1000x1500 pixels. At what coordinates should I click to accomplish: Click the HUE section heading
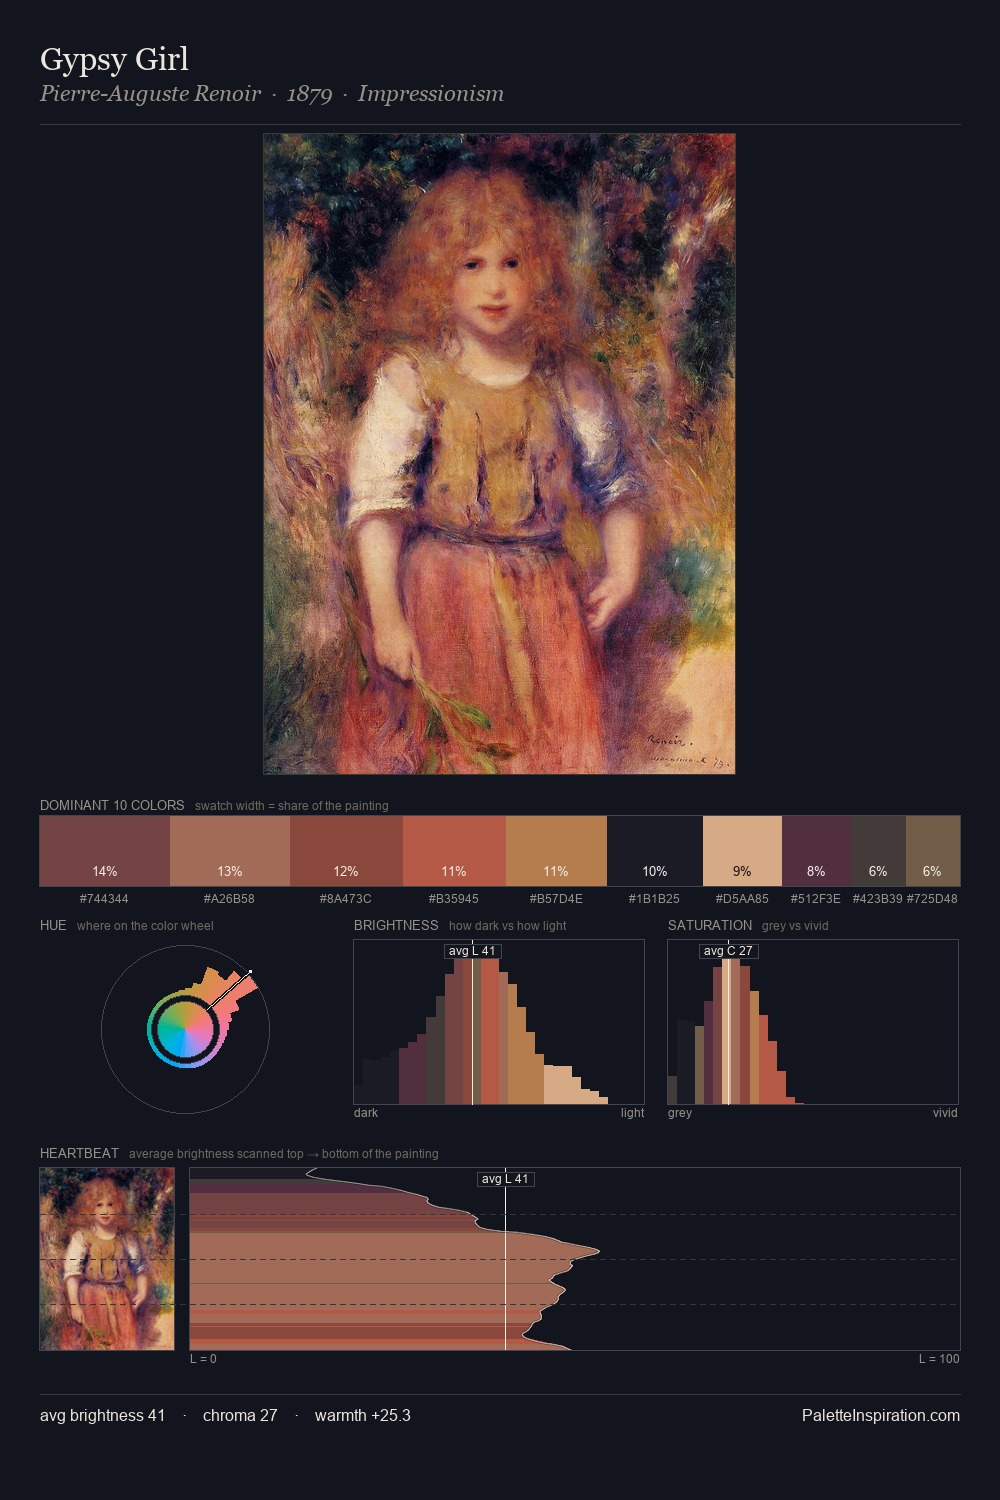[x=53, y=926]
